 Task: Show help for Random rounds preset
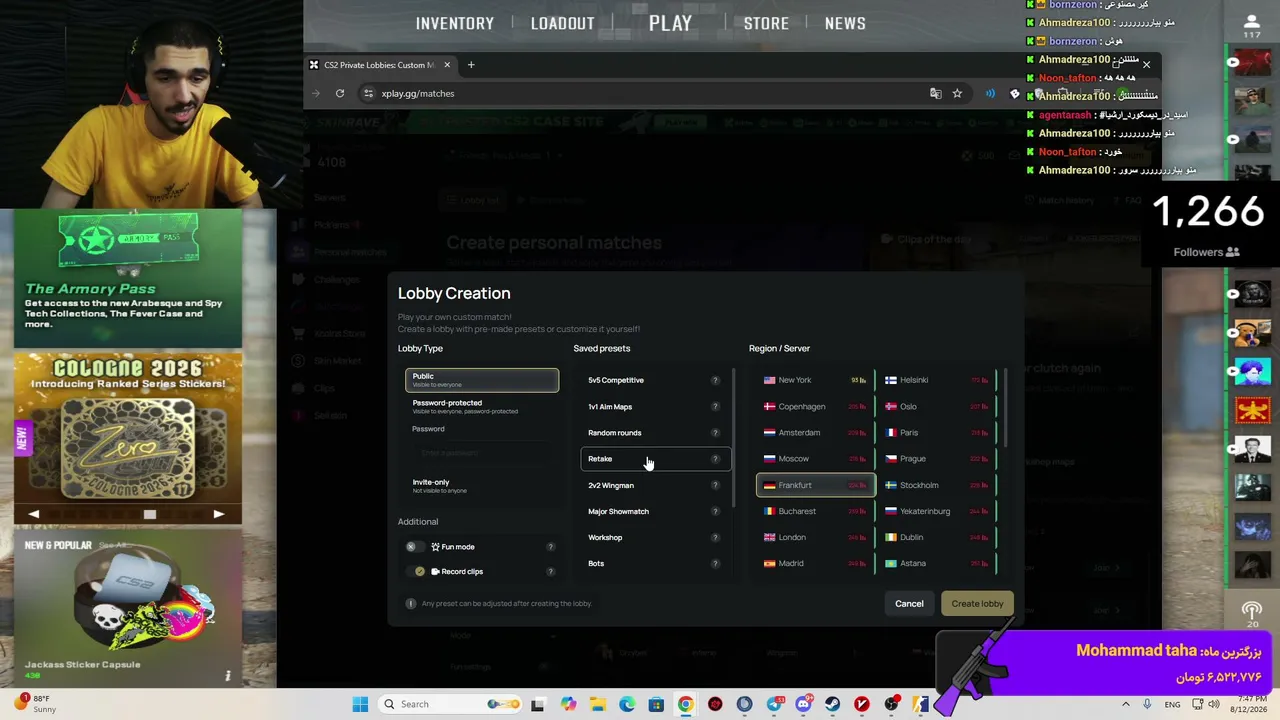point(715,433)
